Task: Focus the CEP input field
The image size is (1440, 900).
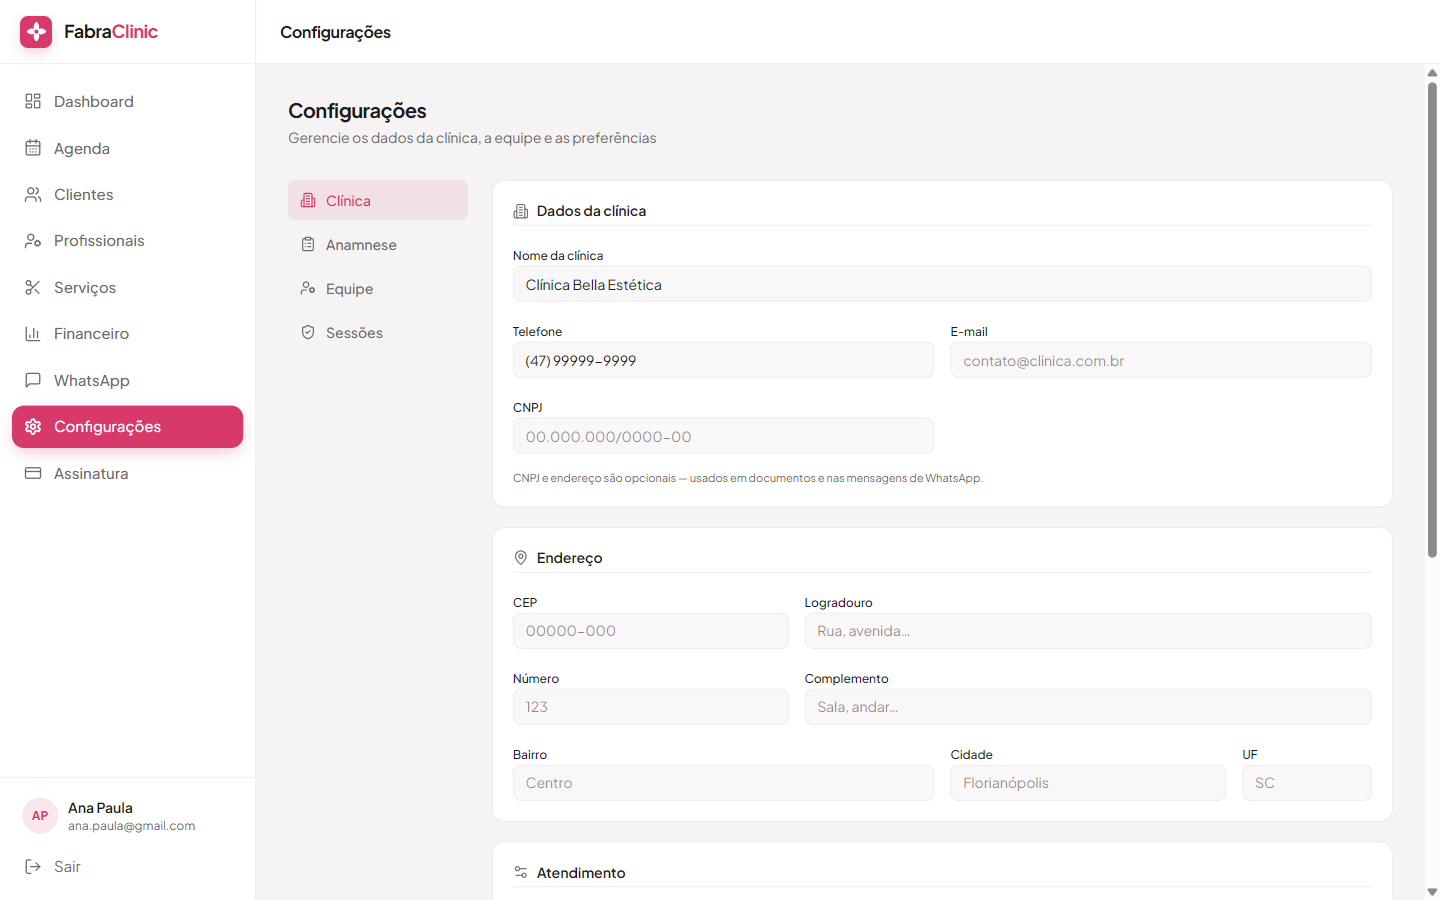Action: (x=651, y=631)
